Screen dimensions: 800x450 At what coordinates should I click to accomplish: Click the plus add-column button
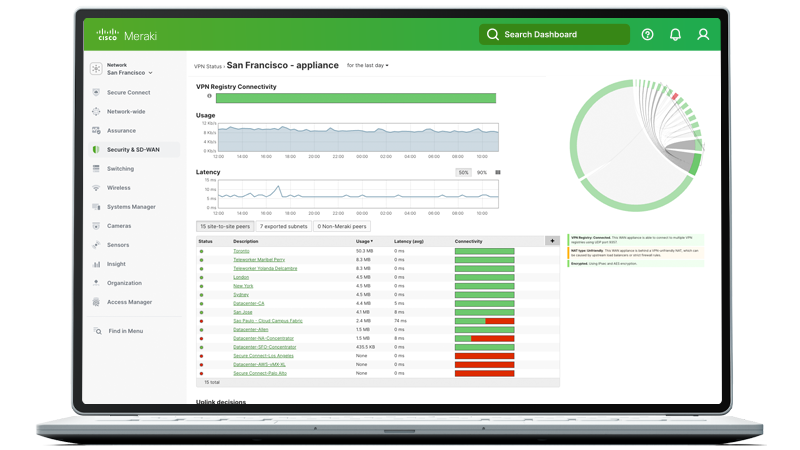[552, 241]
